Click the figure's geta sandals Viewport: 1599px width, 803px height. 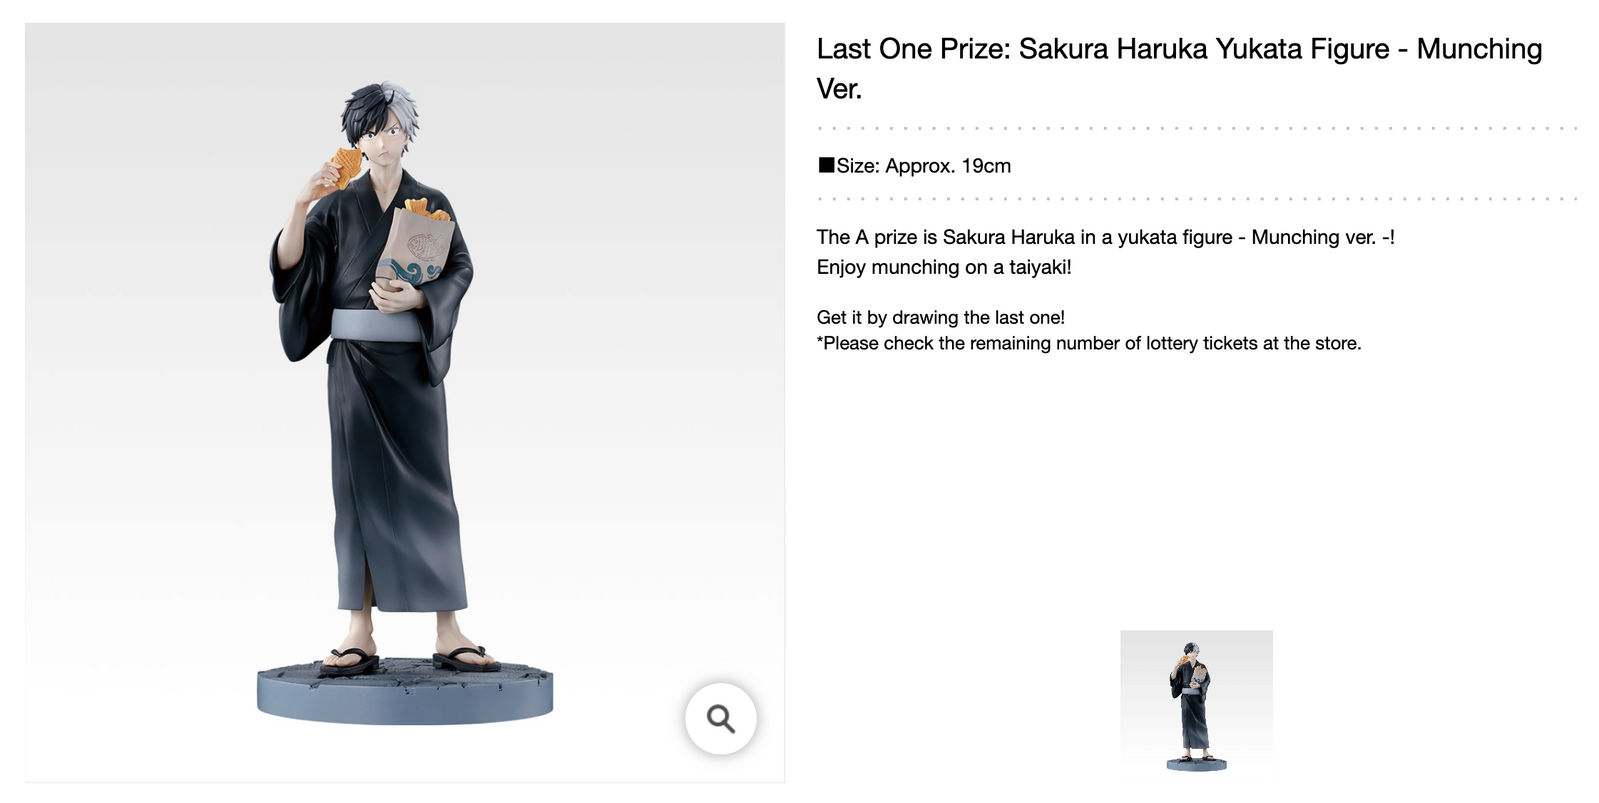pyautogui.click(x=409, y=660)
